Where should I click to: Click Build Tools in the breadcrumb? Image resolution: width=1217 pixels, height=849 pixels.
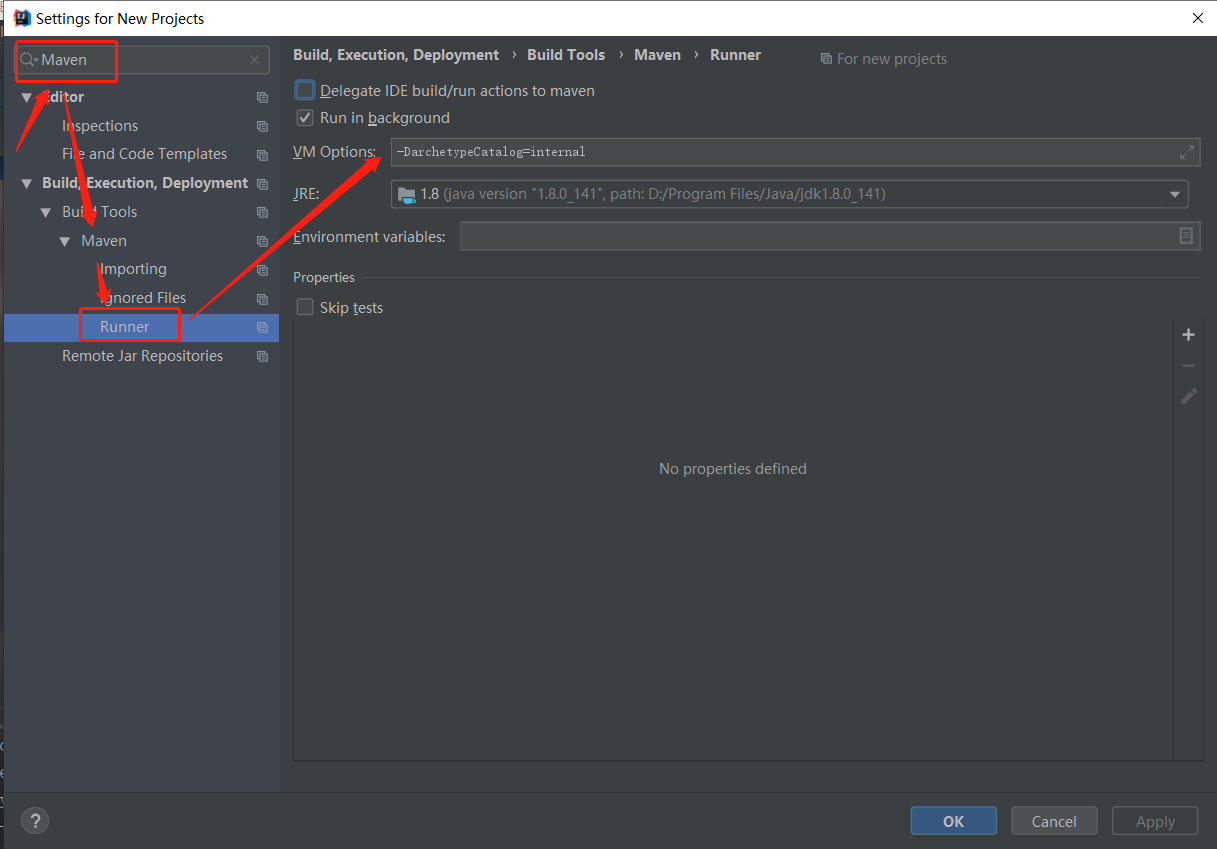click(x=566, y=55)
